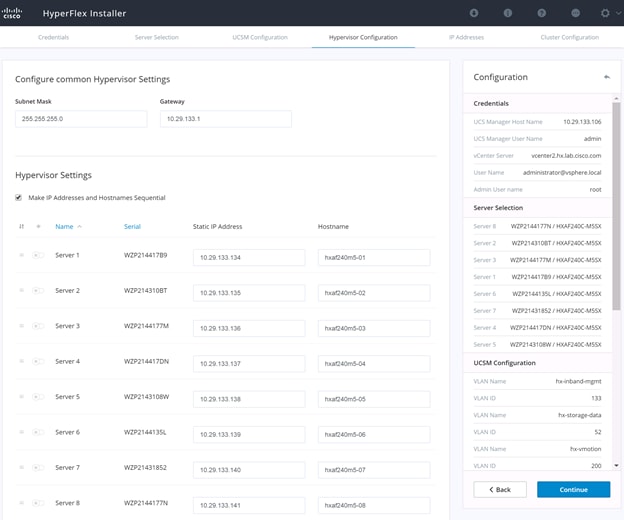The image size is (624, 520).
Task: Grab the drag handle of Server 4 row
Action: click(21, 361)
